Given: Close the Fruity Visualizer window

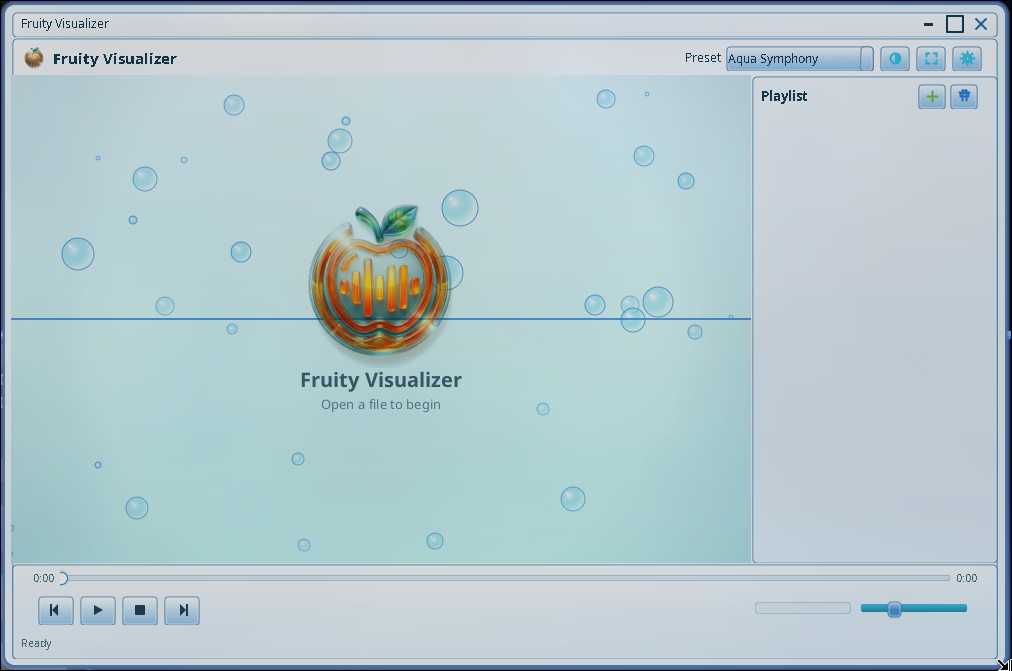Looking at the screenshot, I should 981,25.
